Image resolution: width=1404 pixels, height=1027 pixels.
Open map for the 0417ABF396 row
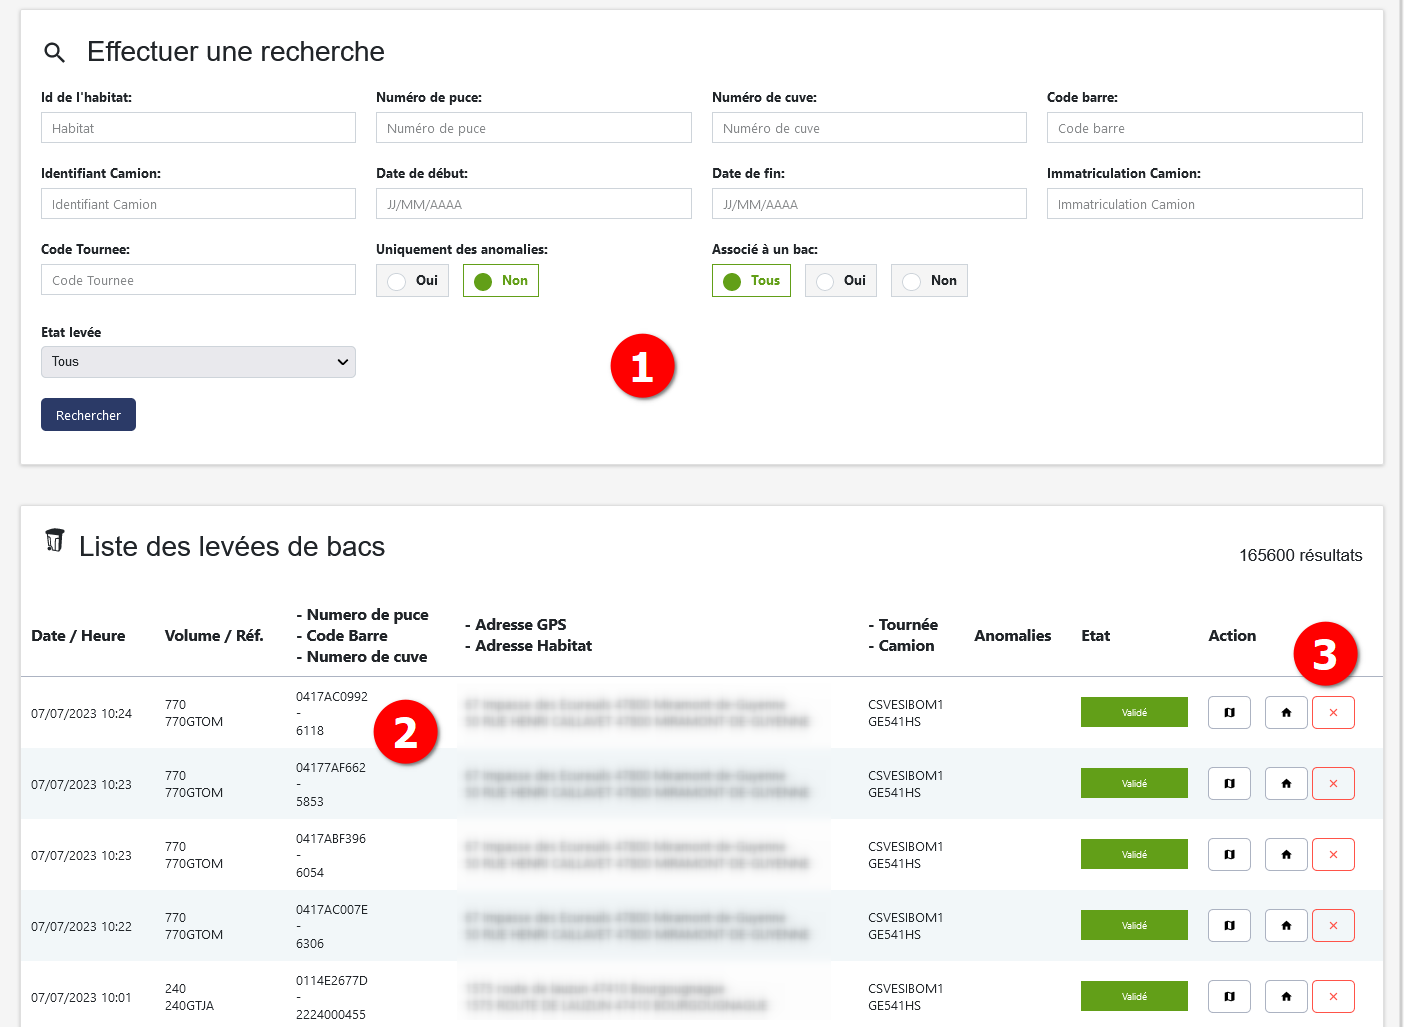[x=1229, y=855]
